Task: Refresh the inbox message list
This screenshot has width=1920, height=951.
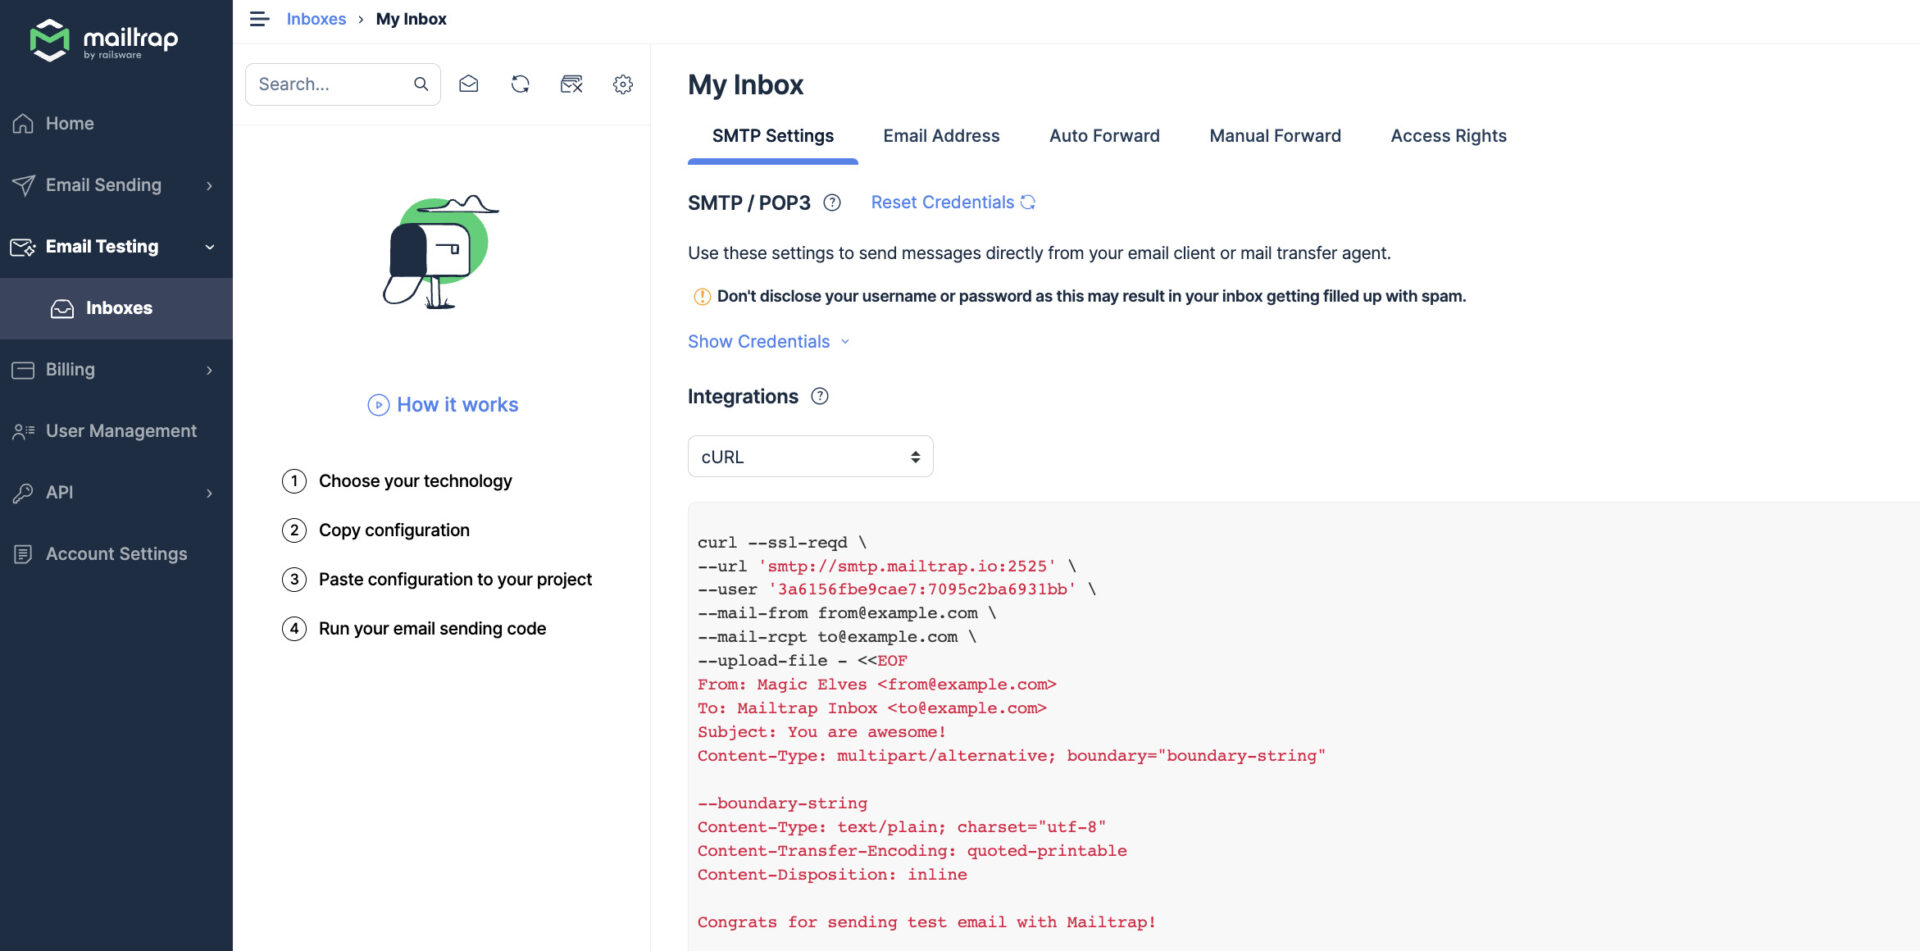Action: coord(520,84)
